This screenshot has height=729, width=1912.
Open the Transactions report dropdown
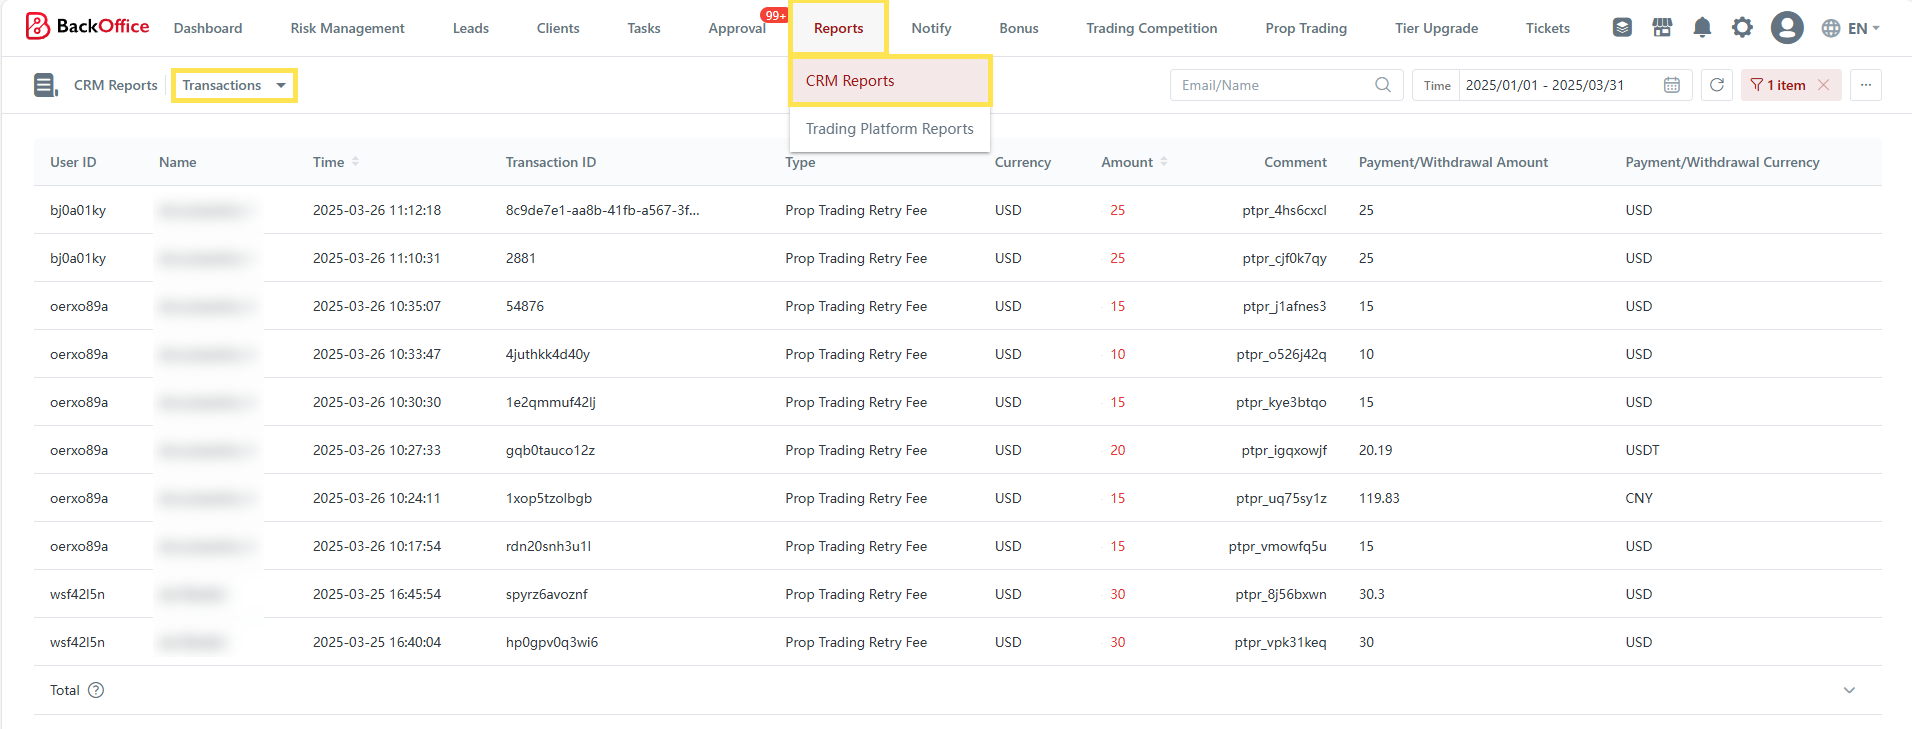234,85
